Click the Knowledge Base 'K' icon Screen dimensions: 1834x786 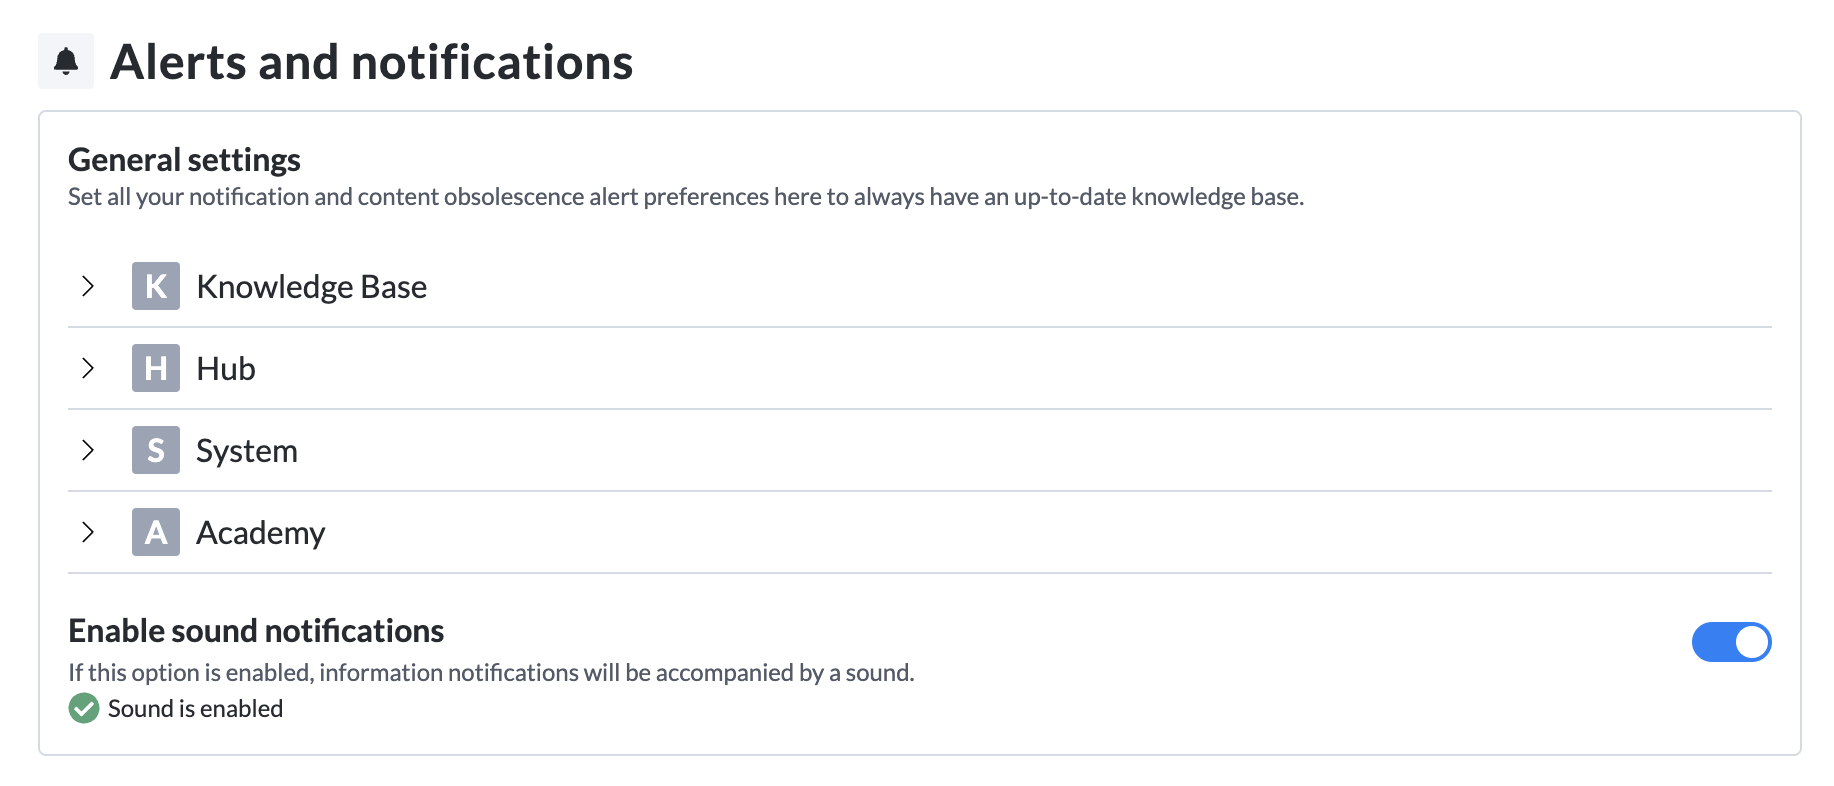point(156,286)
